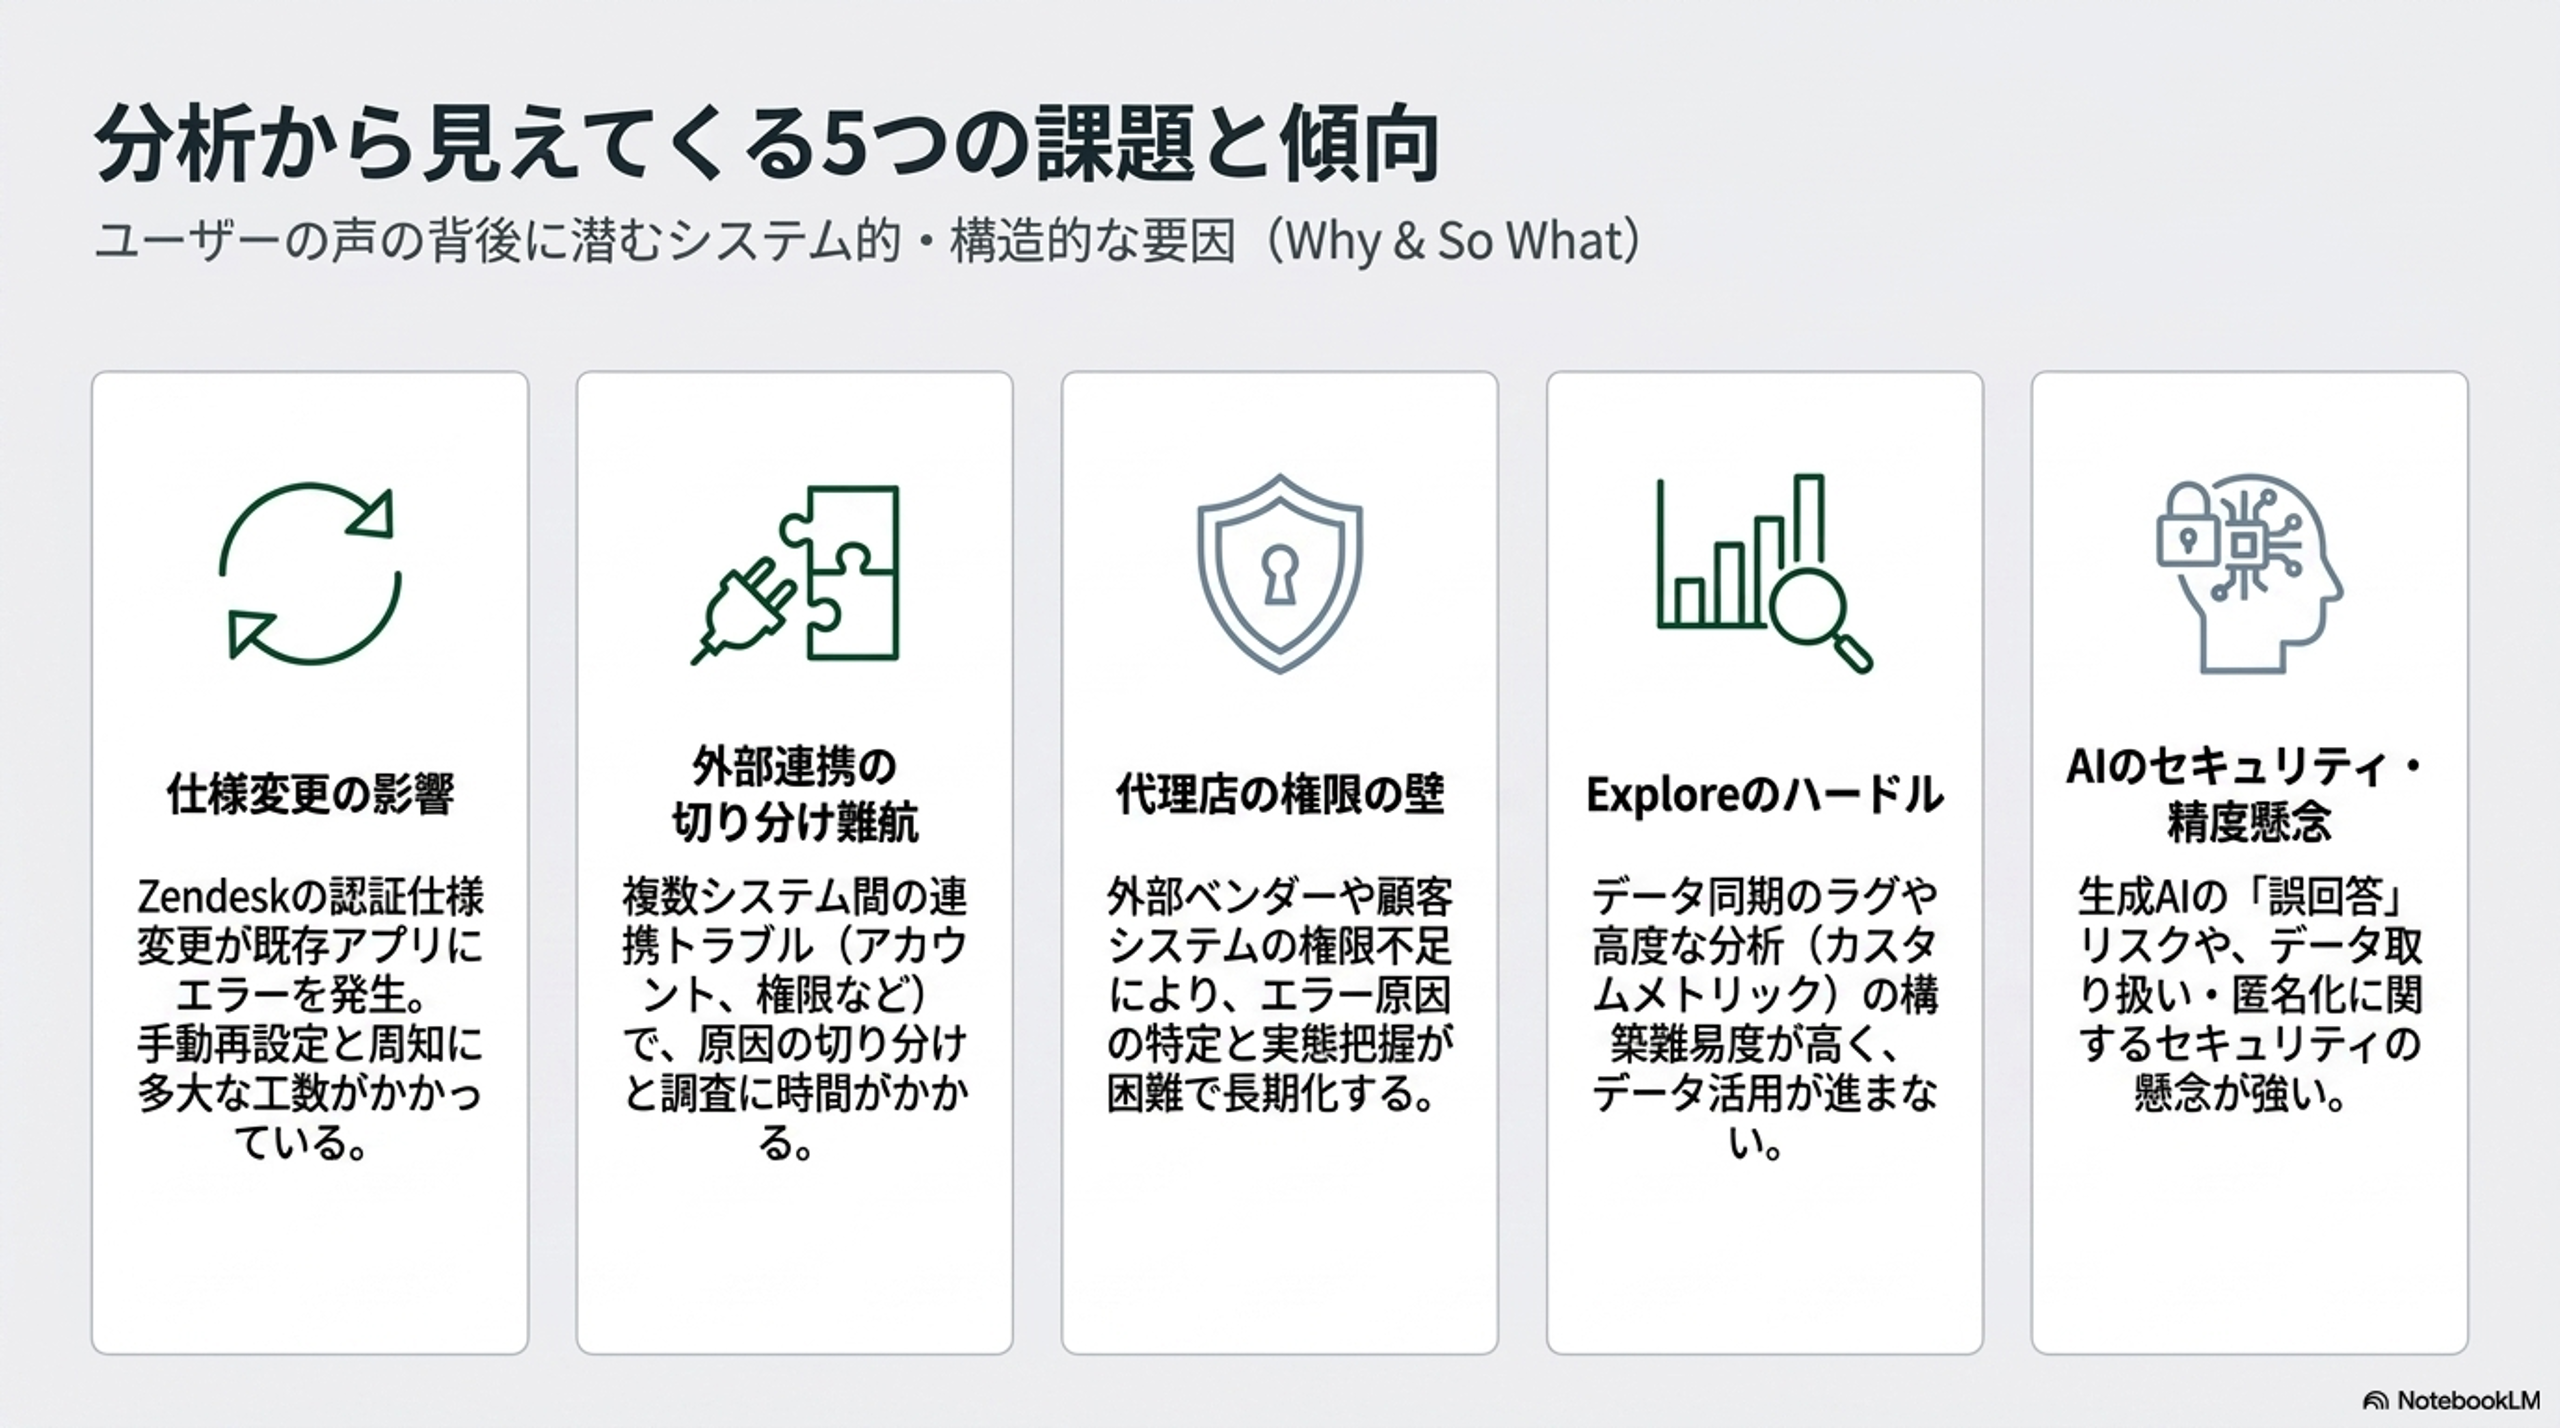The width and height of the screenshot is (2560, 1428).
Task: Click the shield with keyhole icon
Action: tap(1280, 573)
